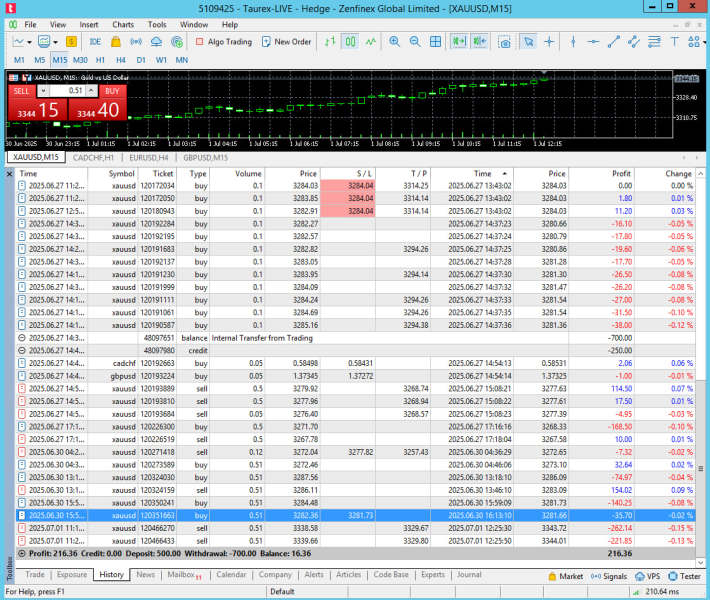Screen dimensions: 710x600
Task: Click the Zoom Out magnifier icon
Action: click(x=416, y=42)
